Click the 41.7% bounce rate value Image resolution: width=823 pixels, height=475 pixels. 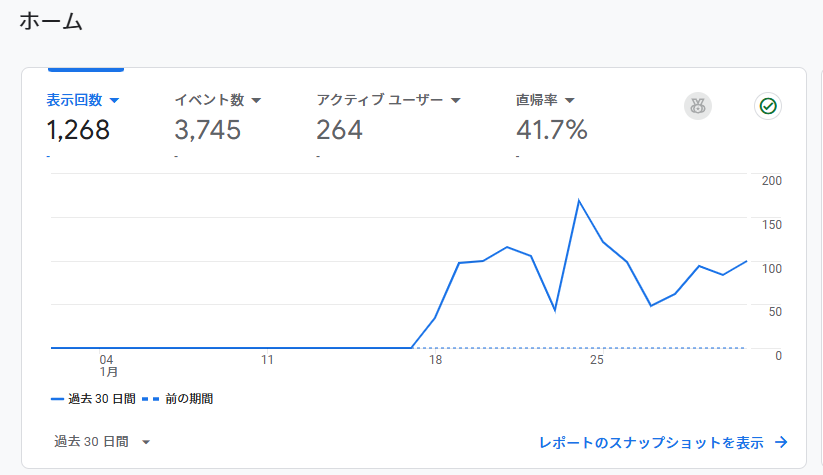[x=551, y=130]
